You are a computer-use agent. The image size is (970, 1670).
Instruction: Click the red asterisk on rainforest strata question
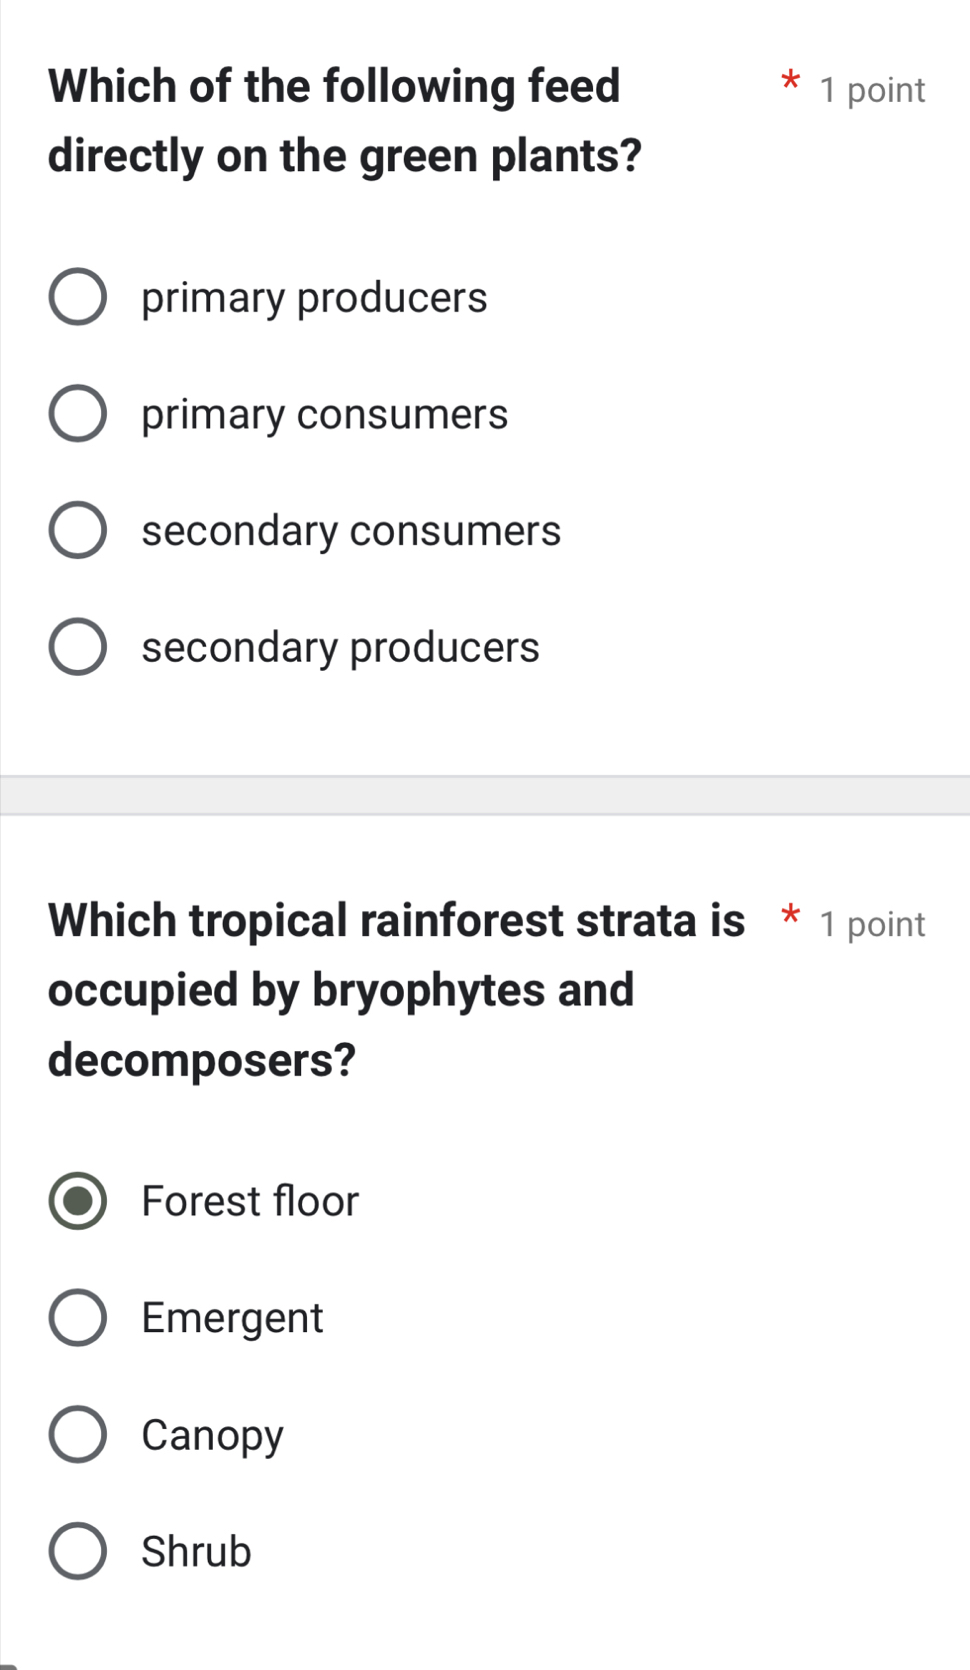tap(790, 914)
